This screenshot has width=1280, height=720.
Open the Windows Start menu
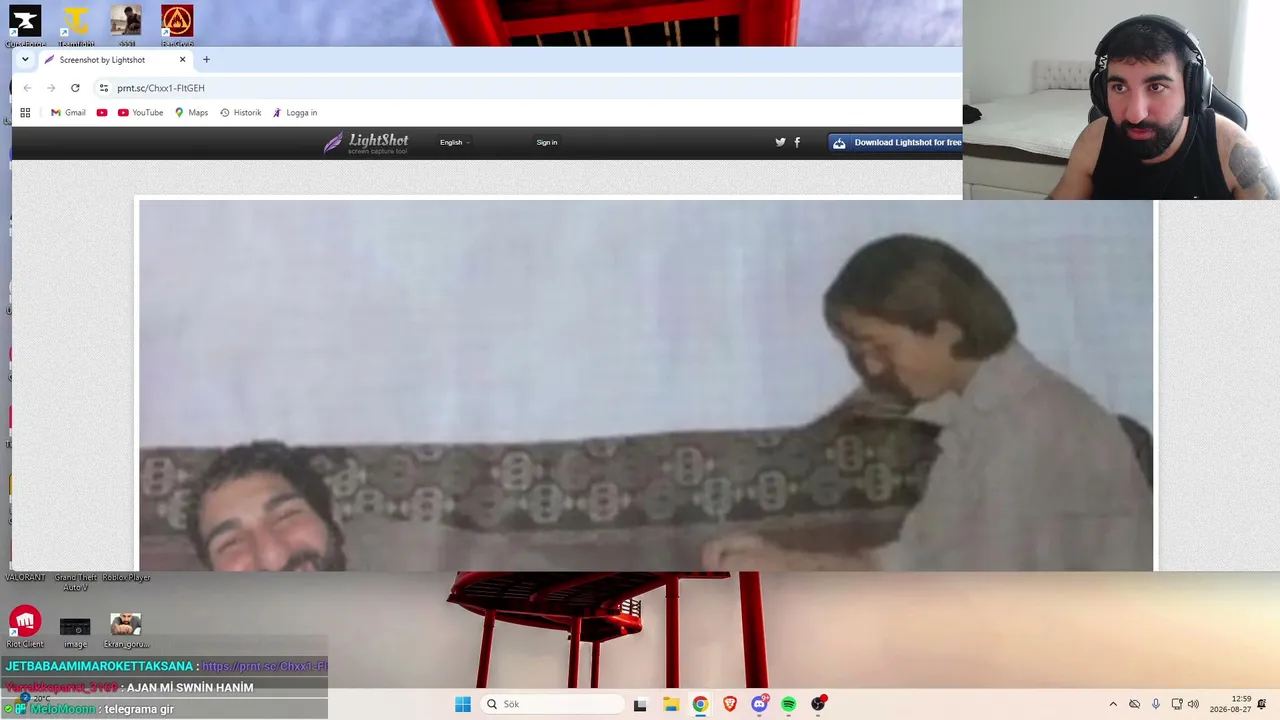click(x=463, y=704)
